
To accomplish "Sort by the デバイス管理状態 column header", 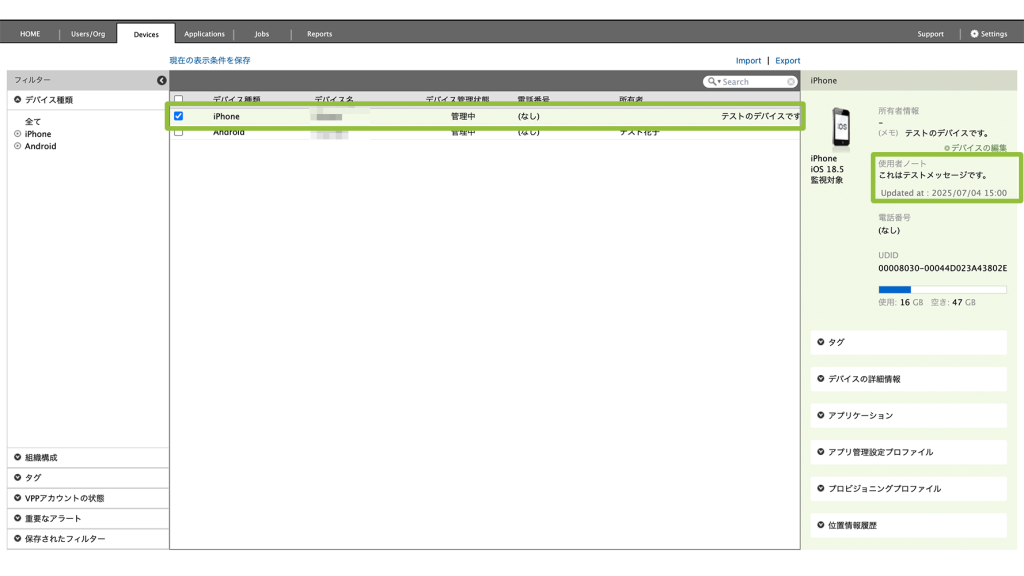I will (457, 100).
